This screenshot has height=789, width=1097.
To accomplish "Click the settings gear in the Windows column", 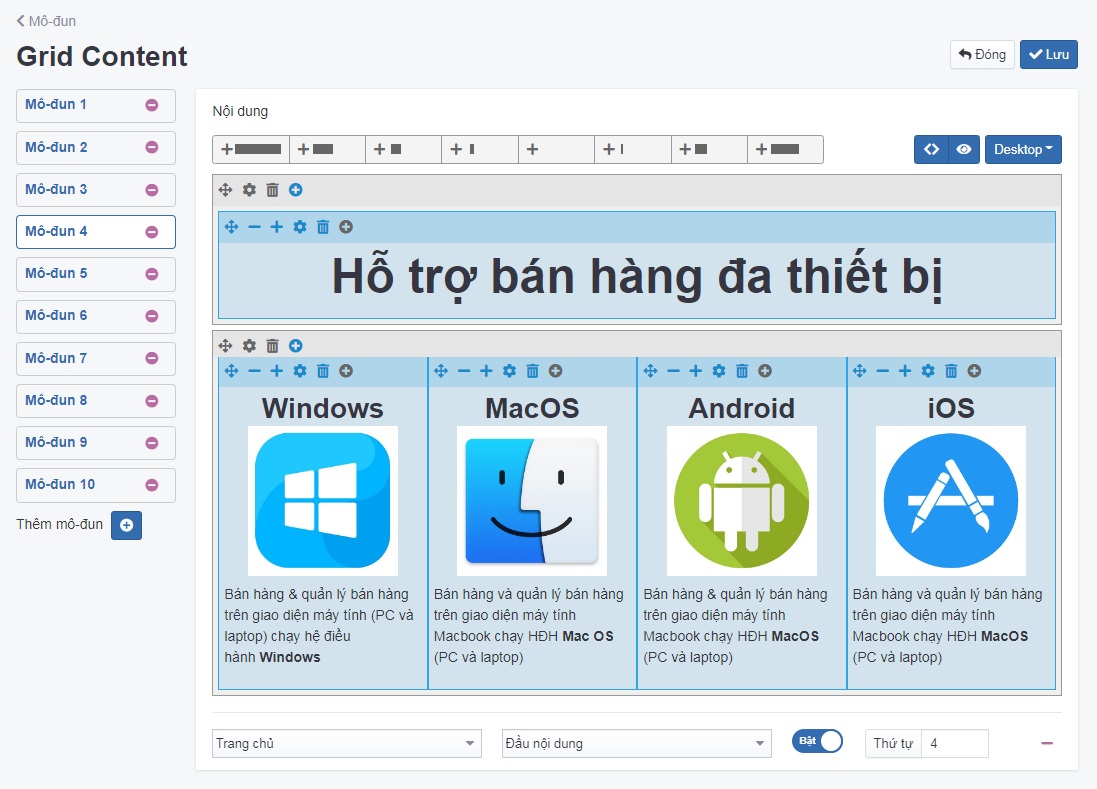I will (x=300, y=371).
